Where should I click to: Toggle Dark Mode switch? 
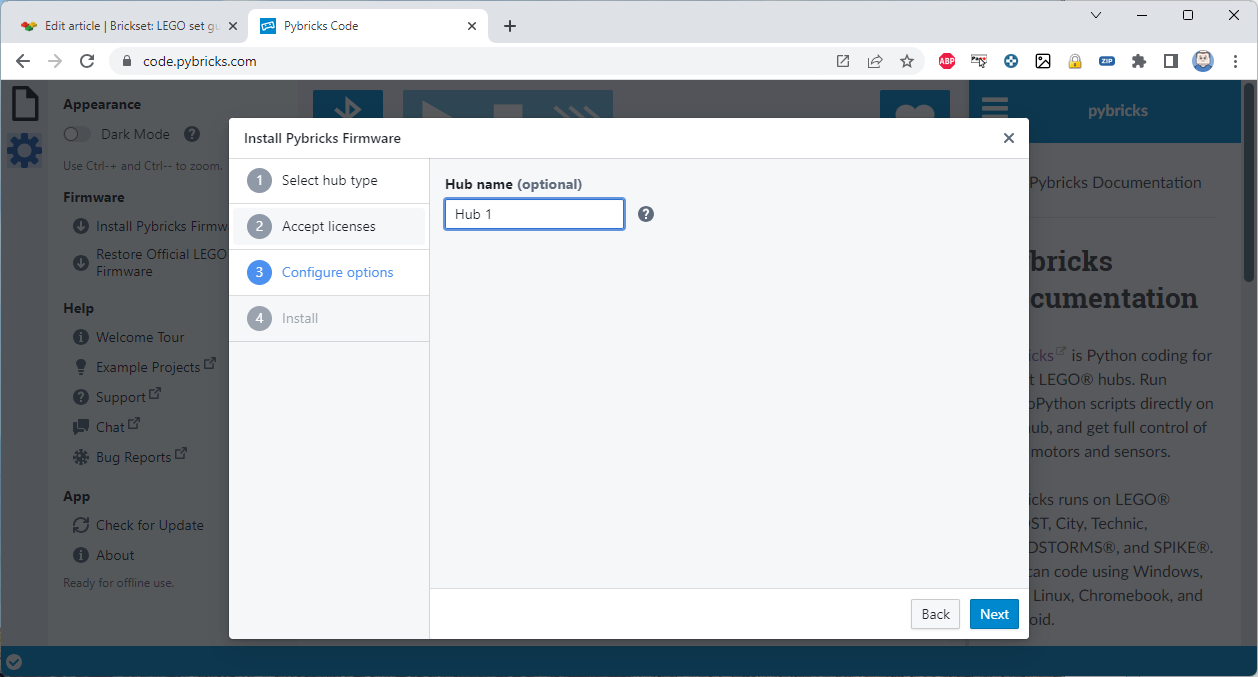coord(77,134)
